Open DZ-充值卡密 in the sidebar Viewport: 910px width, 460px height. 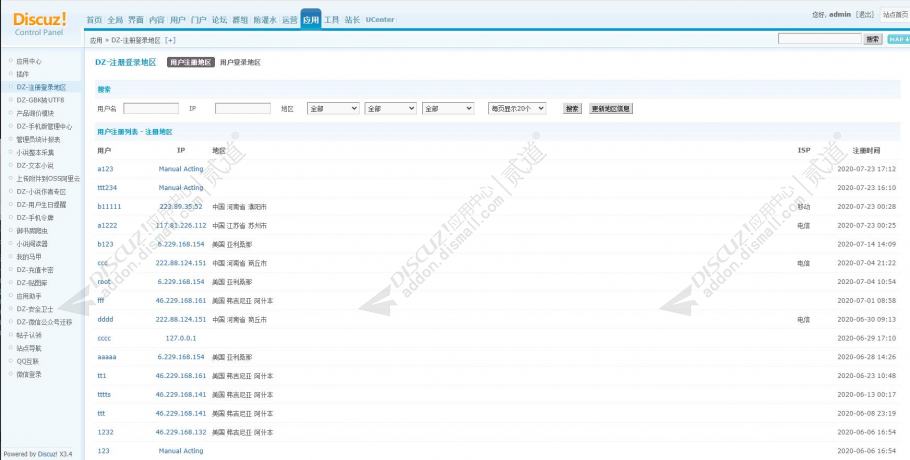[x=34, y=270]
